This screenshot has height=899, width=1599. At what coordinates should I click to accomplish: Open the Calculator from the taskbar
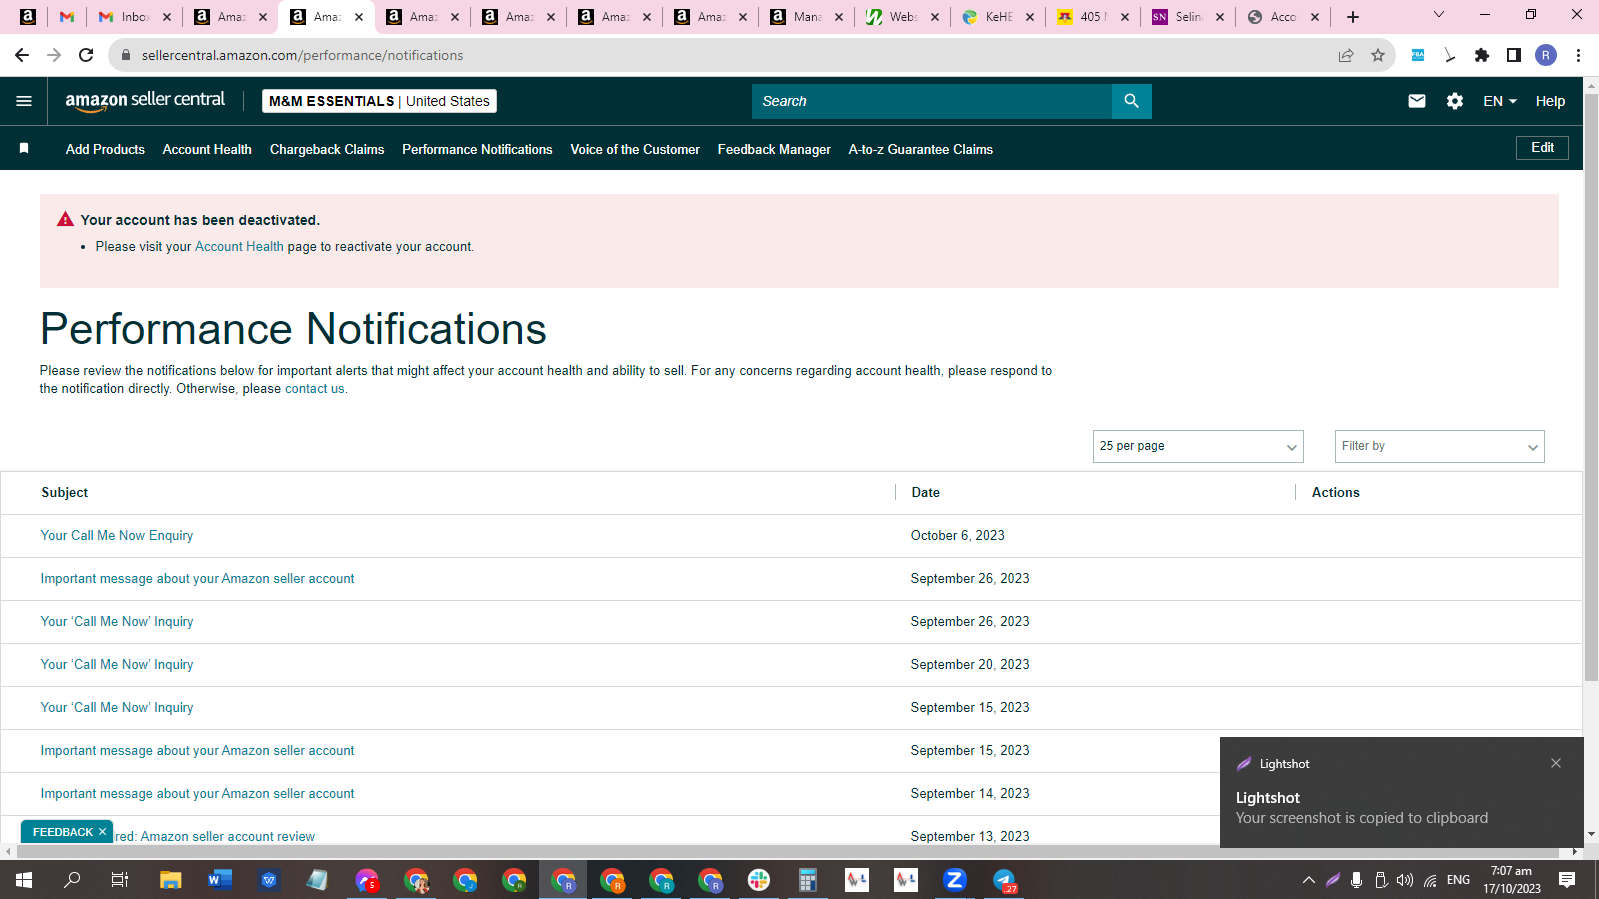pyautogui.click(x=808, y=880)
